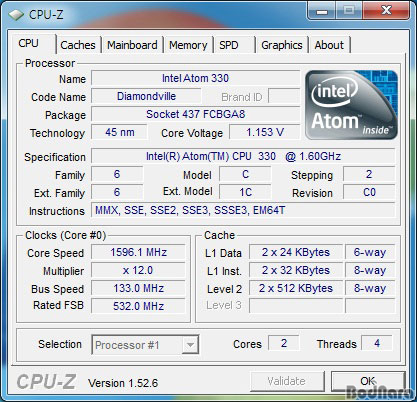
Task: Click the Intel Atom inside logo
Action: click(x=351, y=105)
